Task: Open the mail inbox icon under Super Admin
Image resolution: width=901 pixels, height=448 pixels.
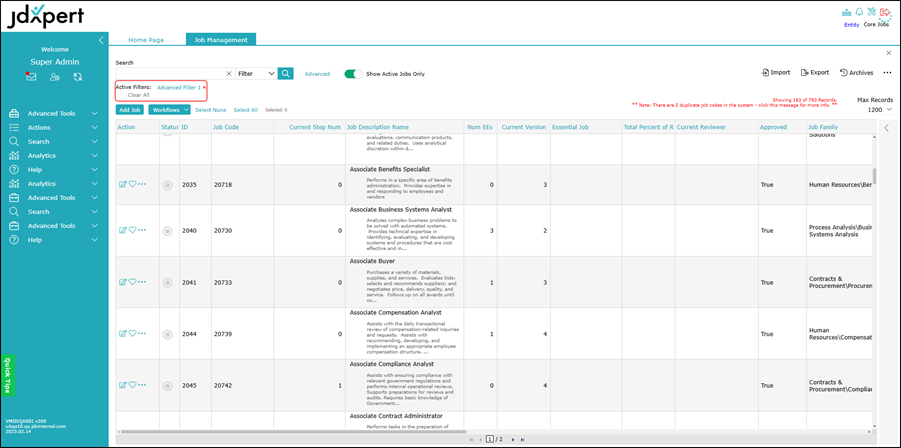Action: (31, 76)
